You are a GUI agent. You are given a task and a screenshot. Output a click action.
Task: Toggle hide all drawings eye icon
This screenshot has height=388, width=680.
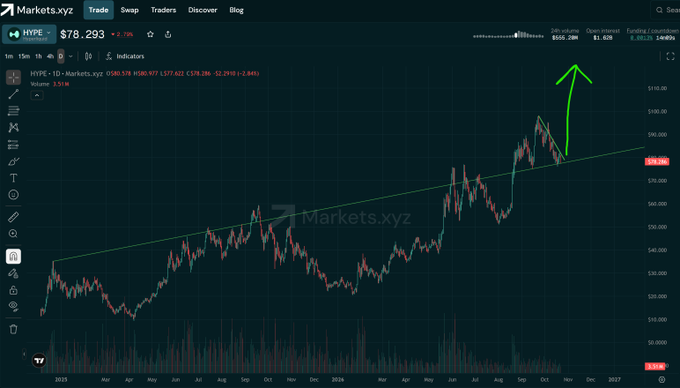pyautogui.click(x=13, y=306)
